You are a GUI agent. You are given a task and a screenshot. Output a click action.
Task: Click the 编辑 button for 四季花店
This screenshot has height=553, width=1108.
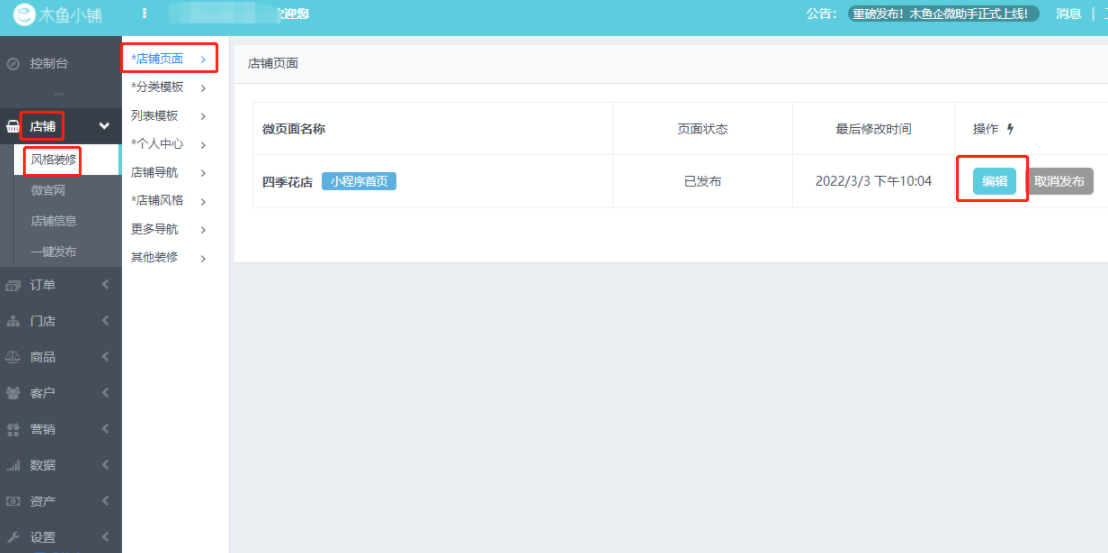(x=994, y=182)
